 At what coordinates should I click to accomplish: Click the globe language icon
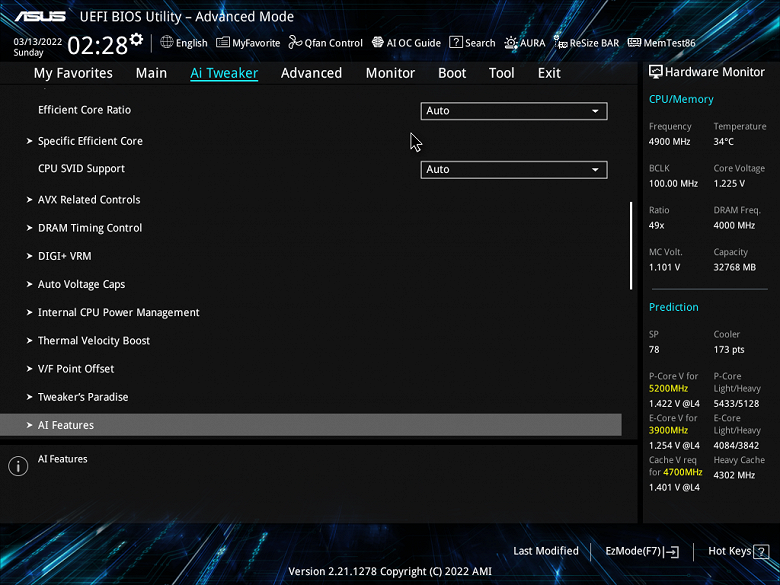pos(167,42)
